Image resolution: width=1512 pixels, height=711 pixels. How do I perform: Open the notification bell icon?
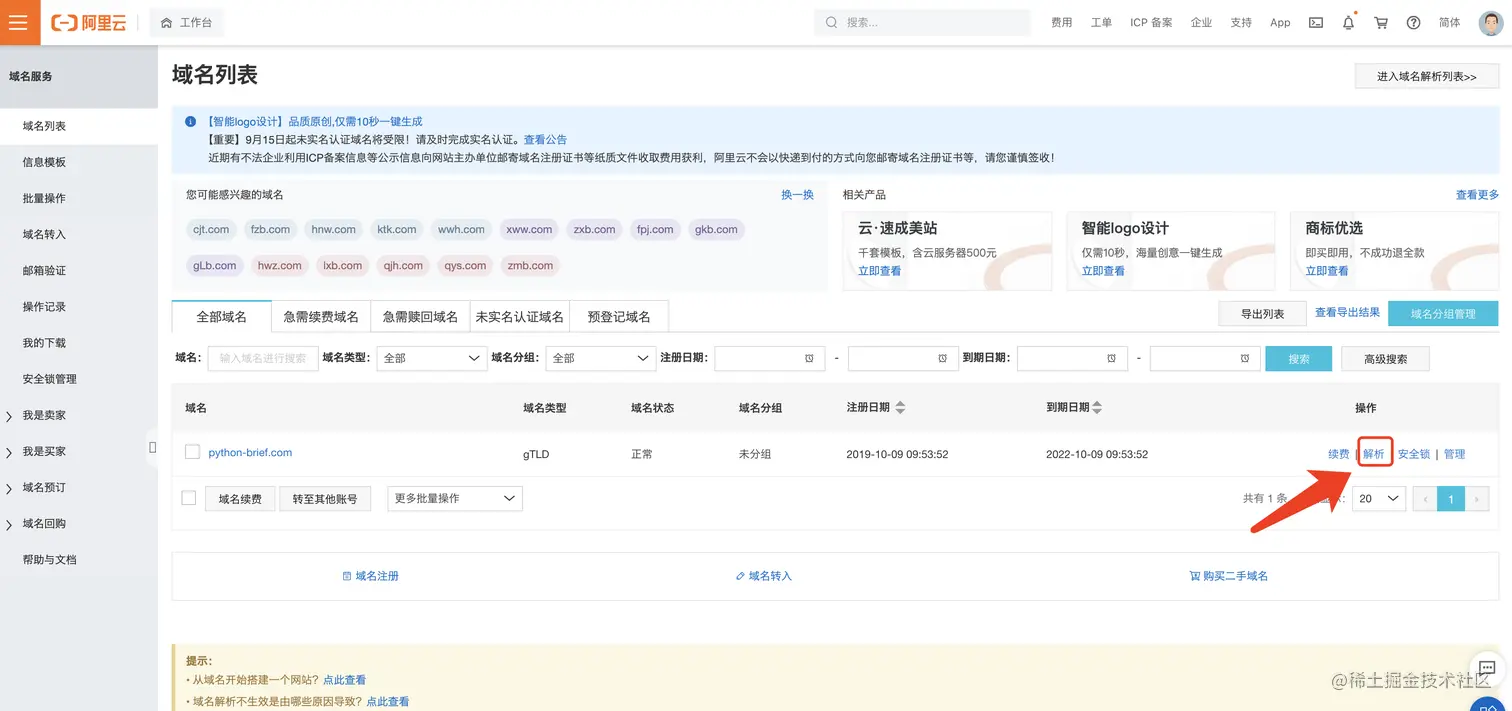click(x=1348, y=22)
